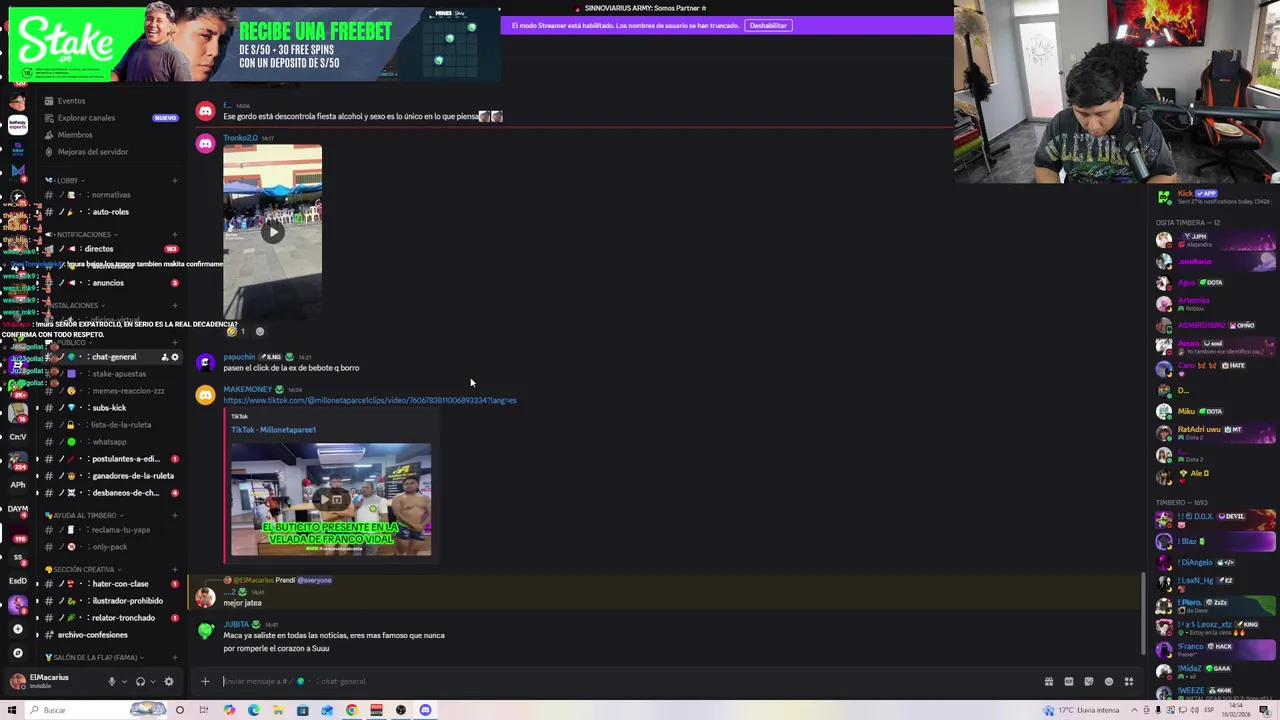Screen dimensions: 1280x720
Task: Click the Deshabilitar streamer mode button
Action: (x=768, y=25)
